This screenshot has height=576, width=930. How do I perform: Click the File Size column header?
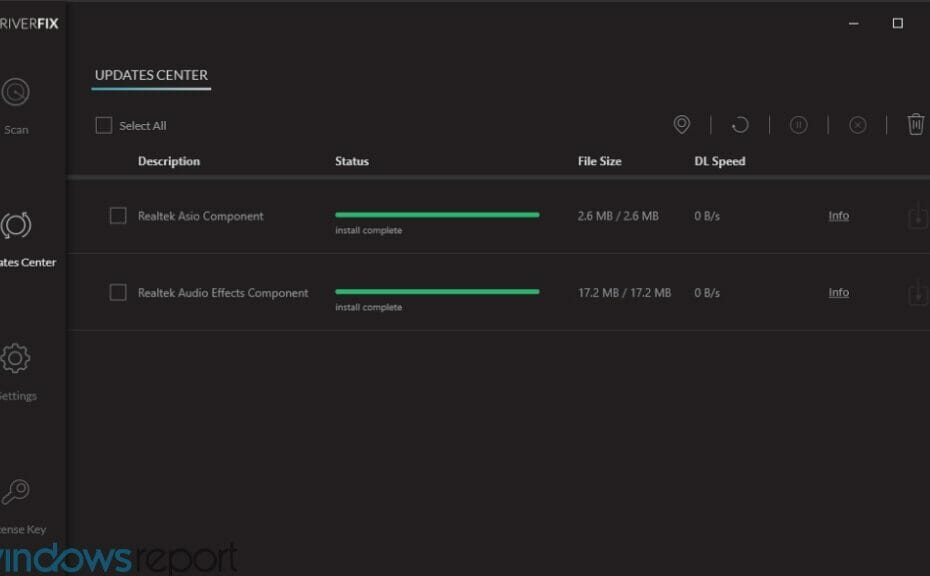click(x=600, y=161)
